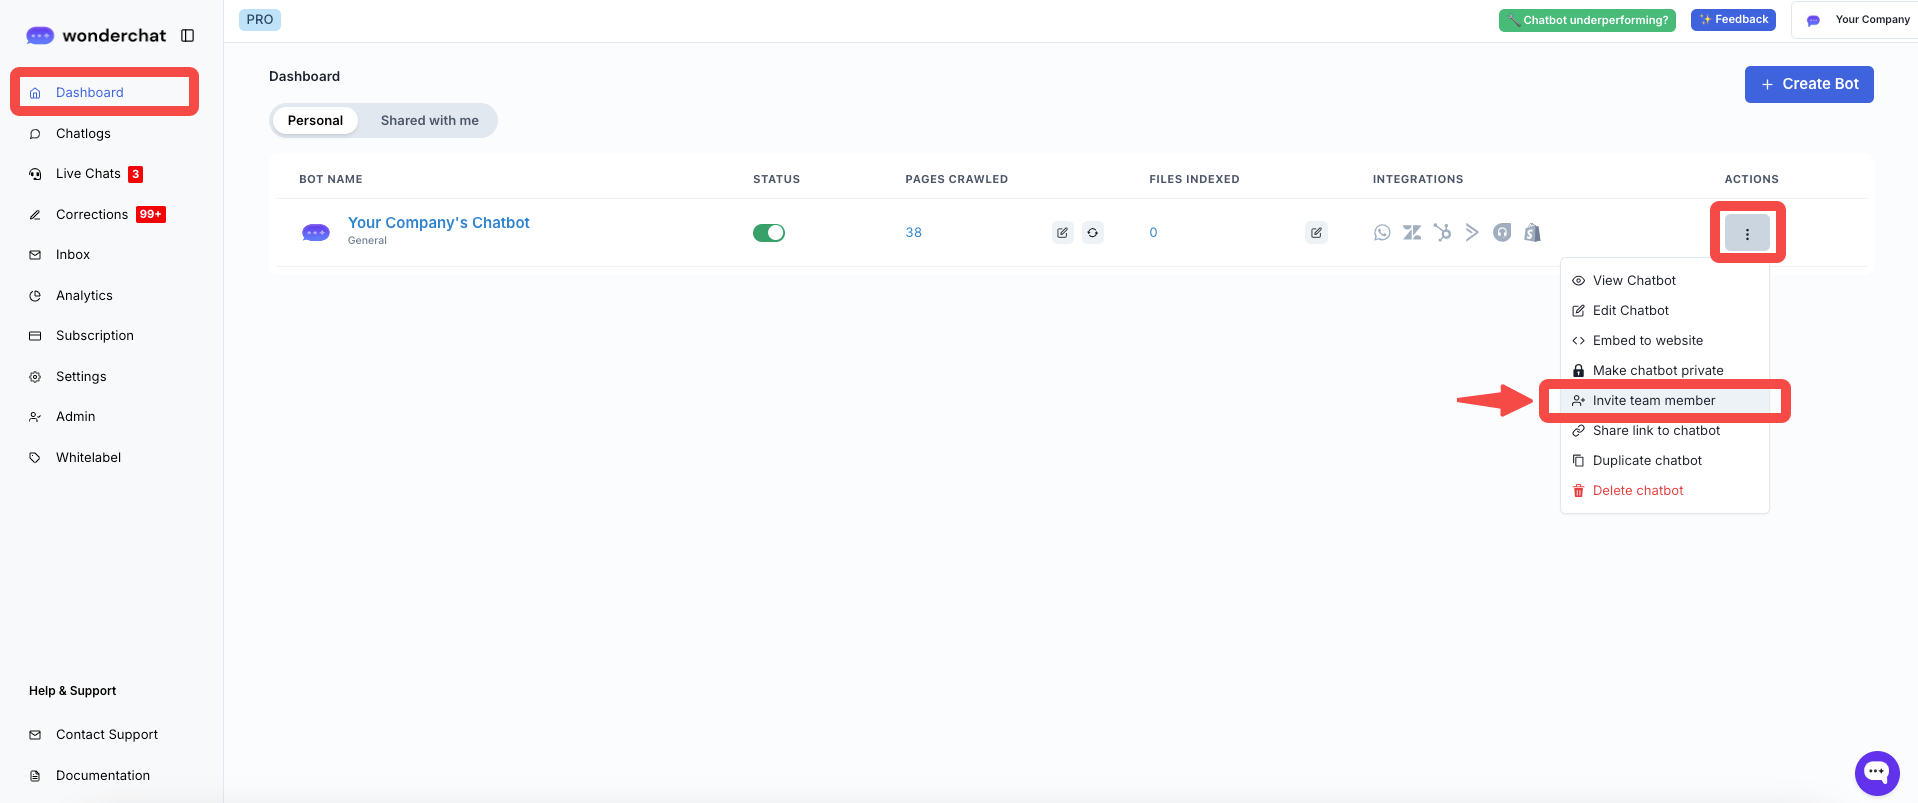
Task: Toggle the chatbot status switch off
Action: click(768, 233)
